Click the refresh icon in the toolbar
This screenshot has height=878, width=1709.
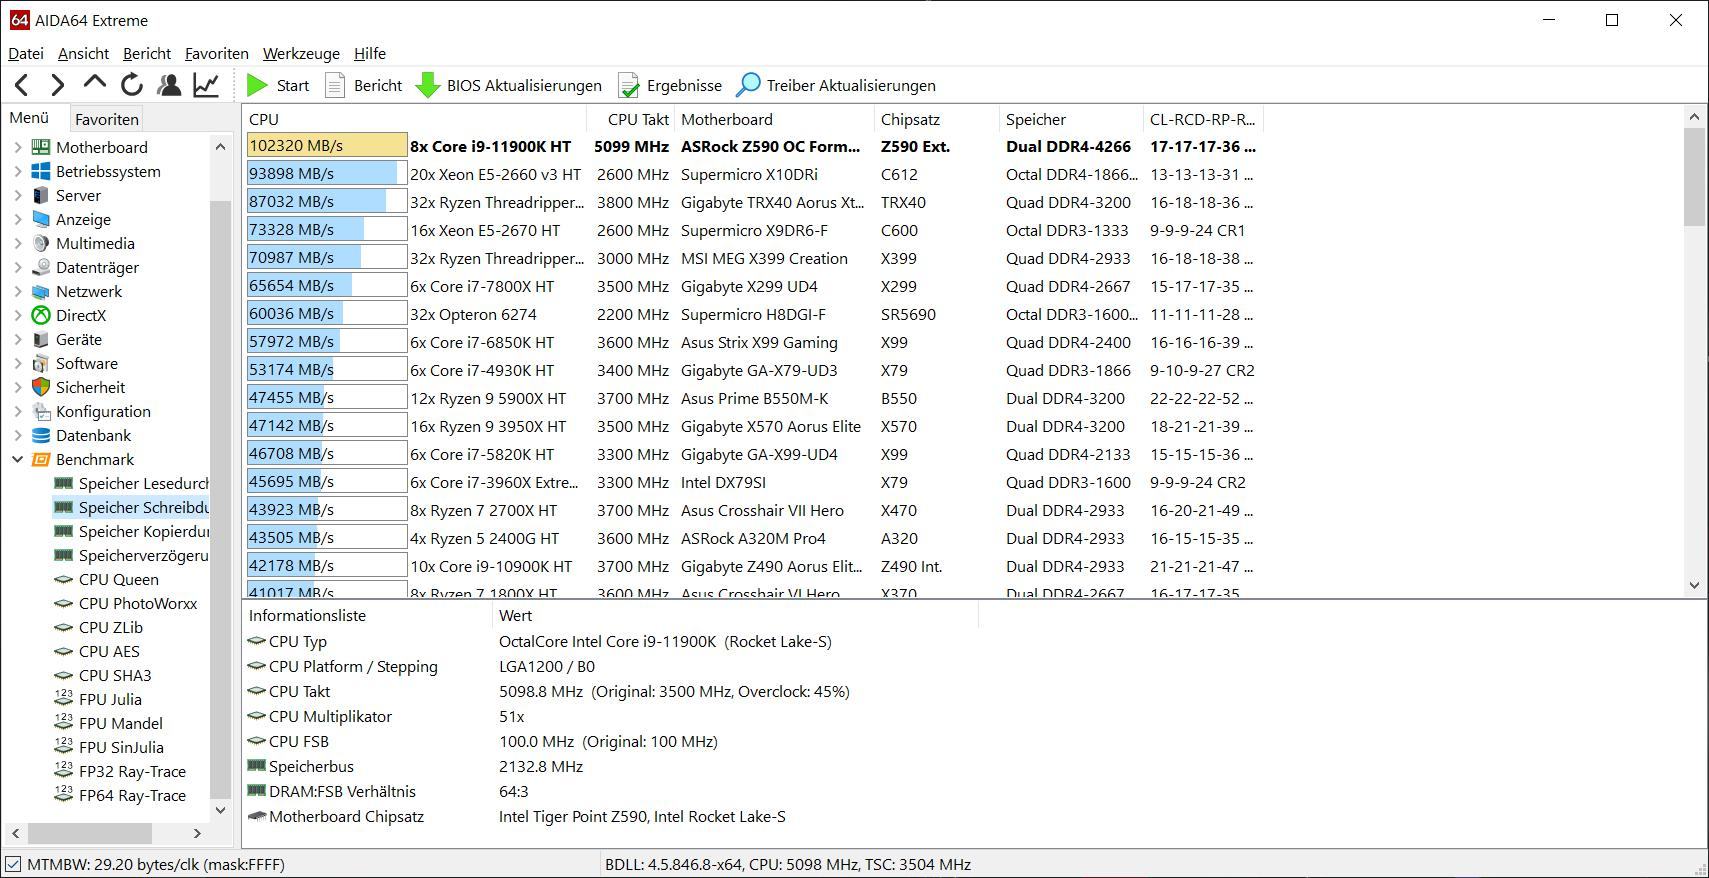coord(131,85)
